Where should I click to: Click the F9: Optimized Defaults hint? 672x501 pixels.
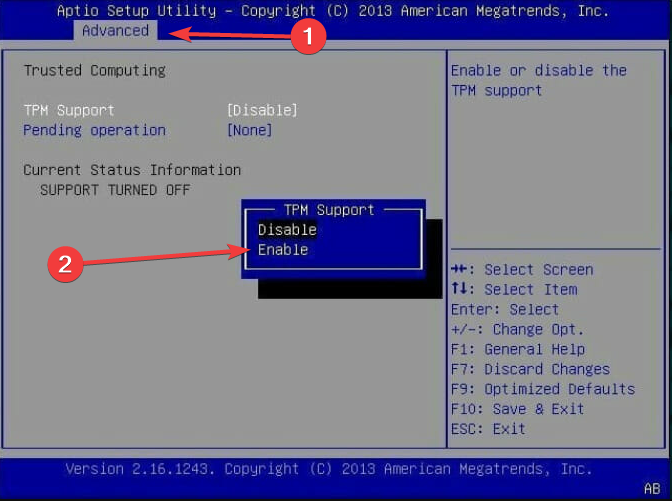pyautogui.click(x=543, y=389)
